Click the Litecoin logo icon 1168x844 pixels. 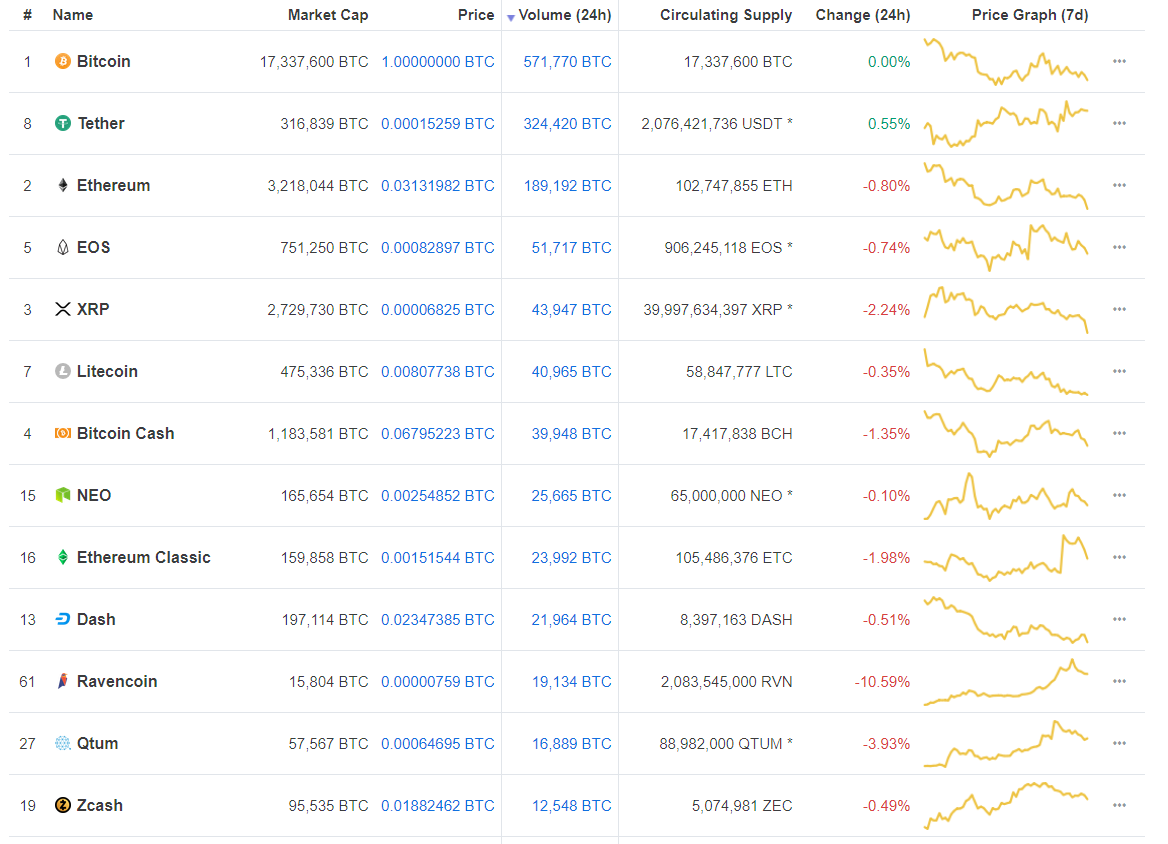63,371
